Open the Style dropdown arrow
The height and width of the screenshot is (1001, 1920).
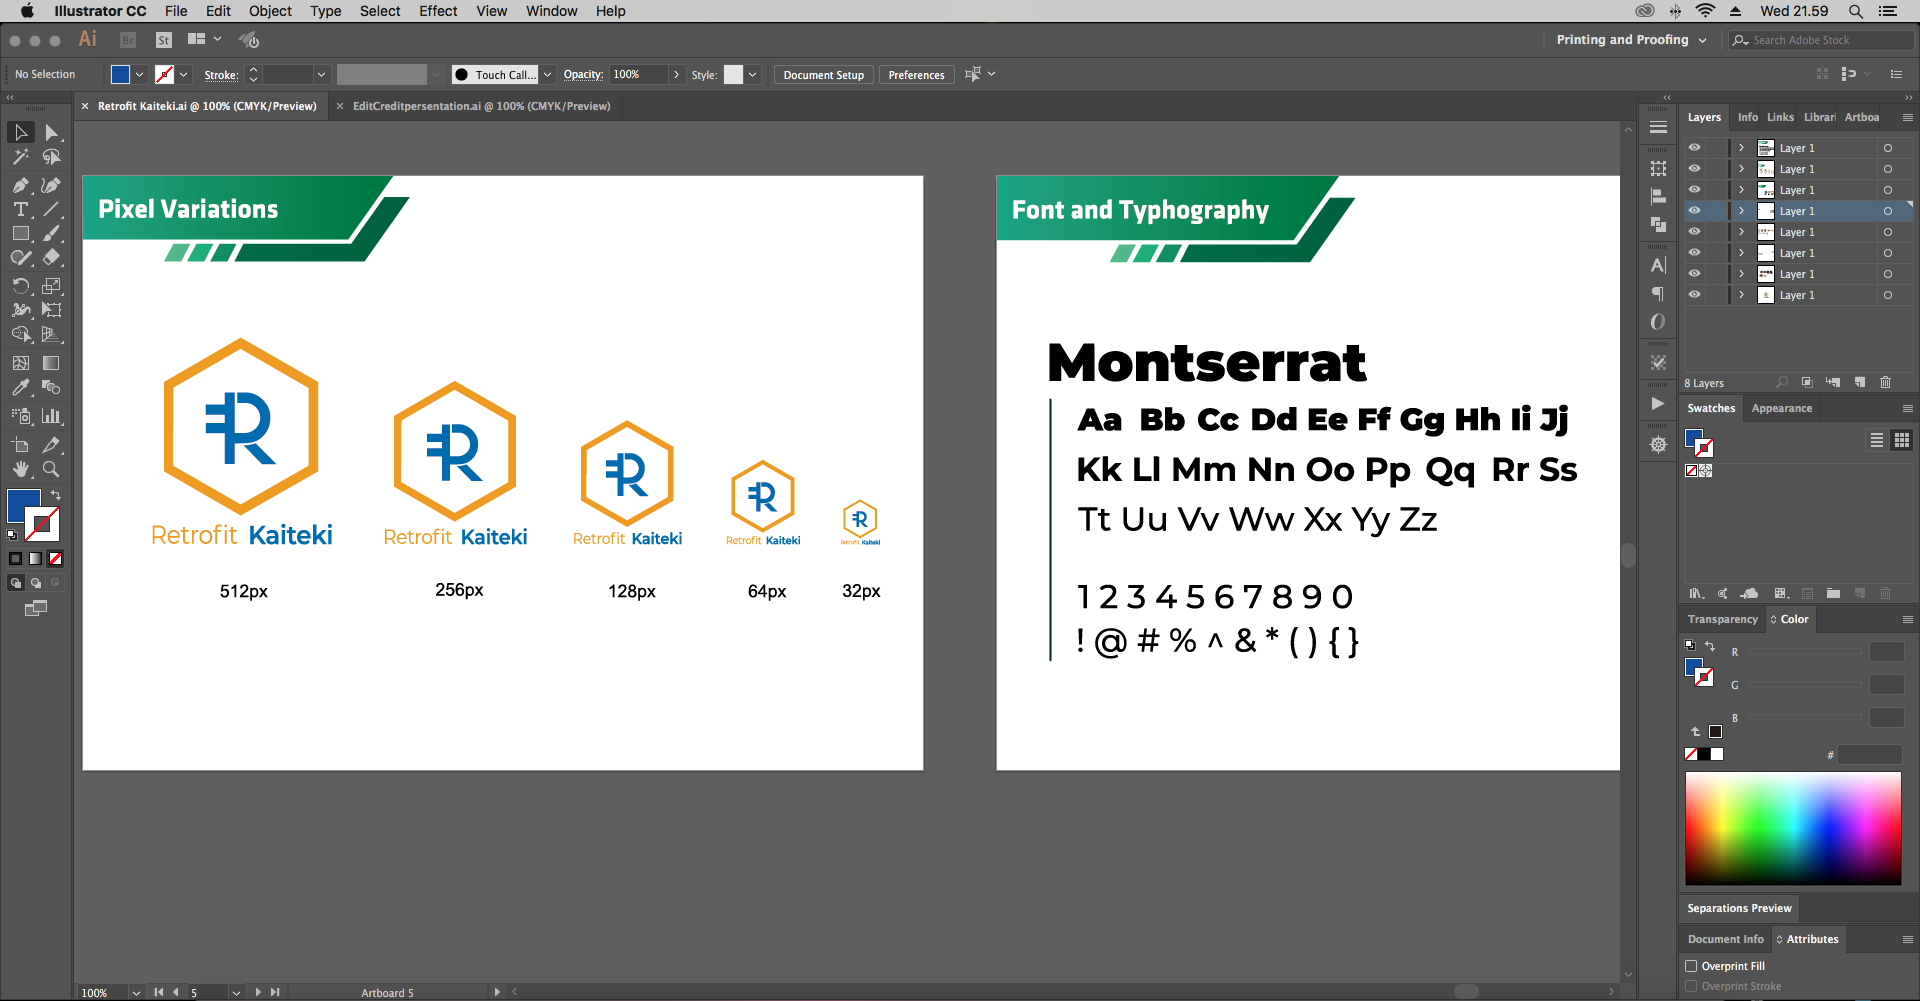pos(752,75)
